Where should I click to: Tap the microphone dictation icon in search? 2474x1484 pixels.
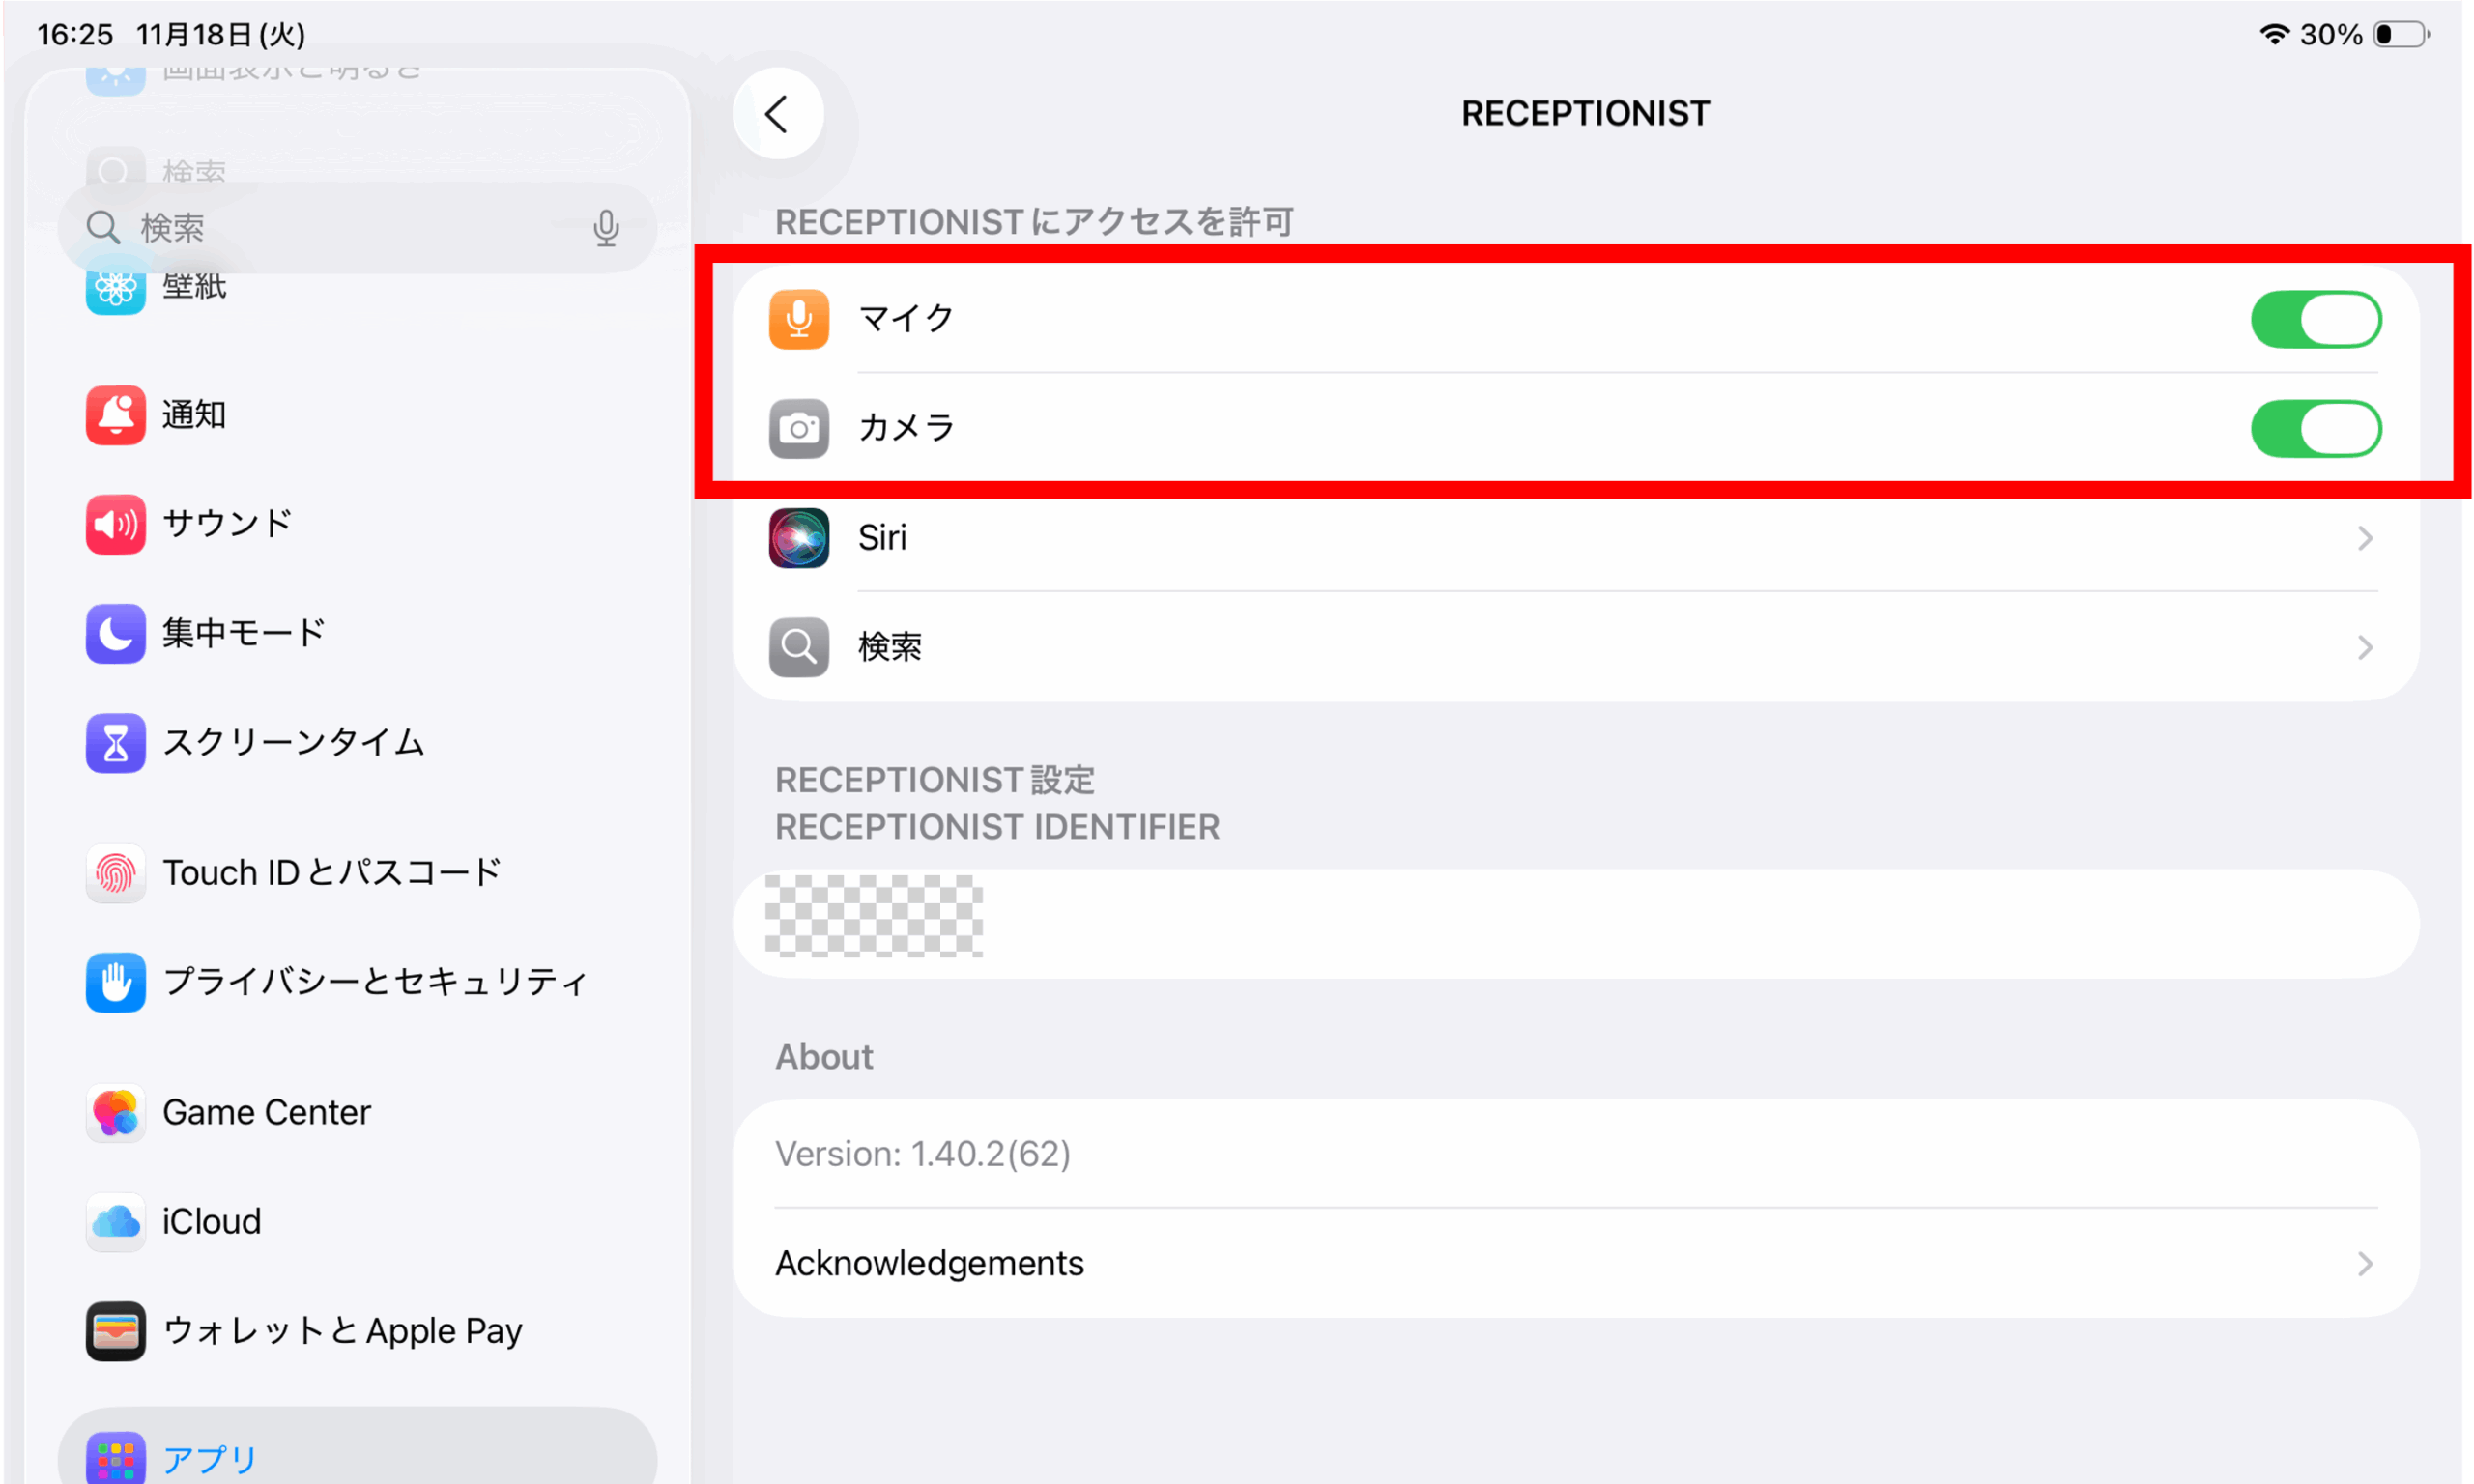(606, 228)
